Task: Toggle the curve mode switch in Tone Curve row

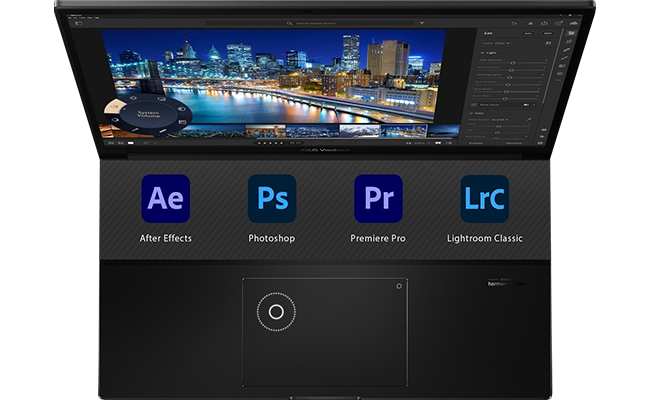Action: click(526, 104)
